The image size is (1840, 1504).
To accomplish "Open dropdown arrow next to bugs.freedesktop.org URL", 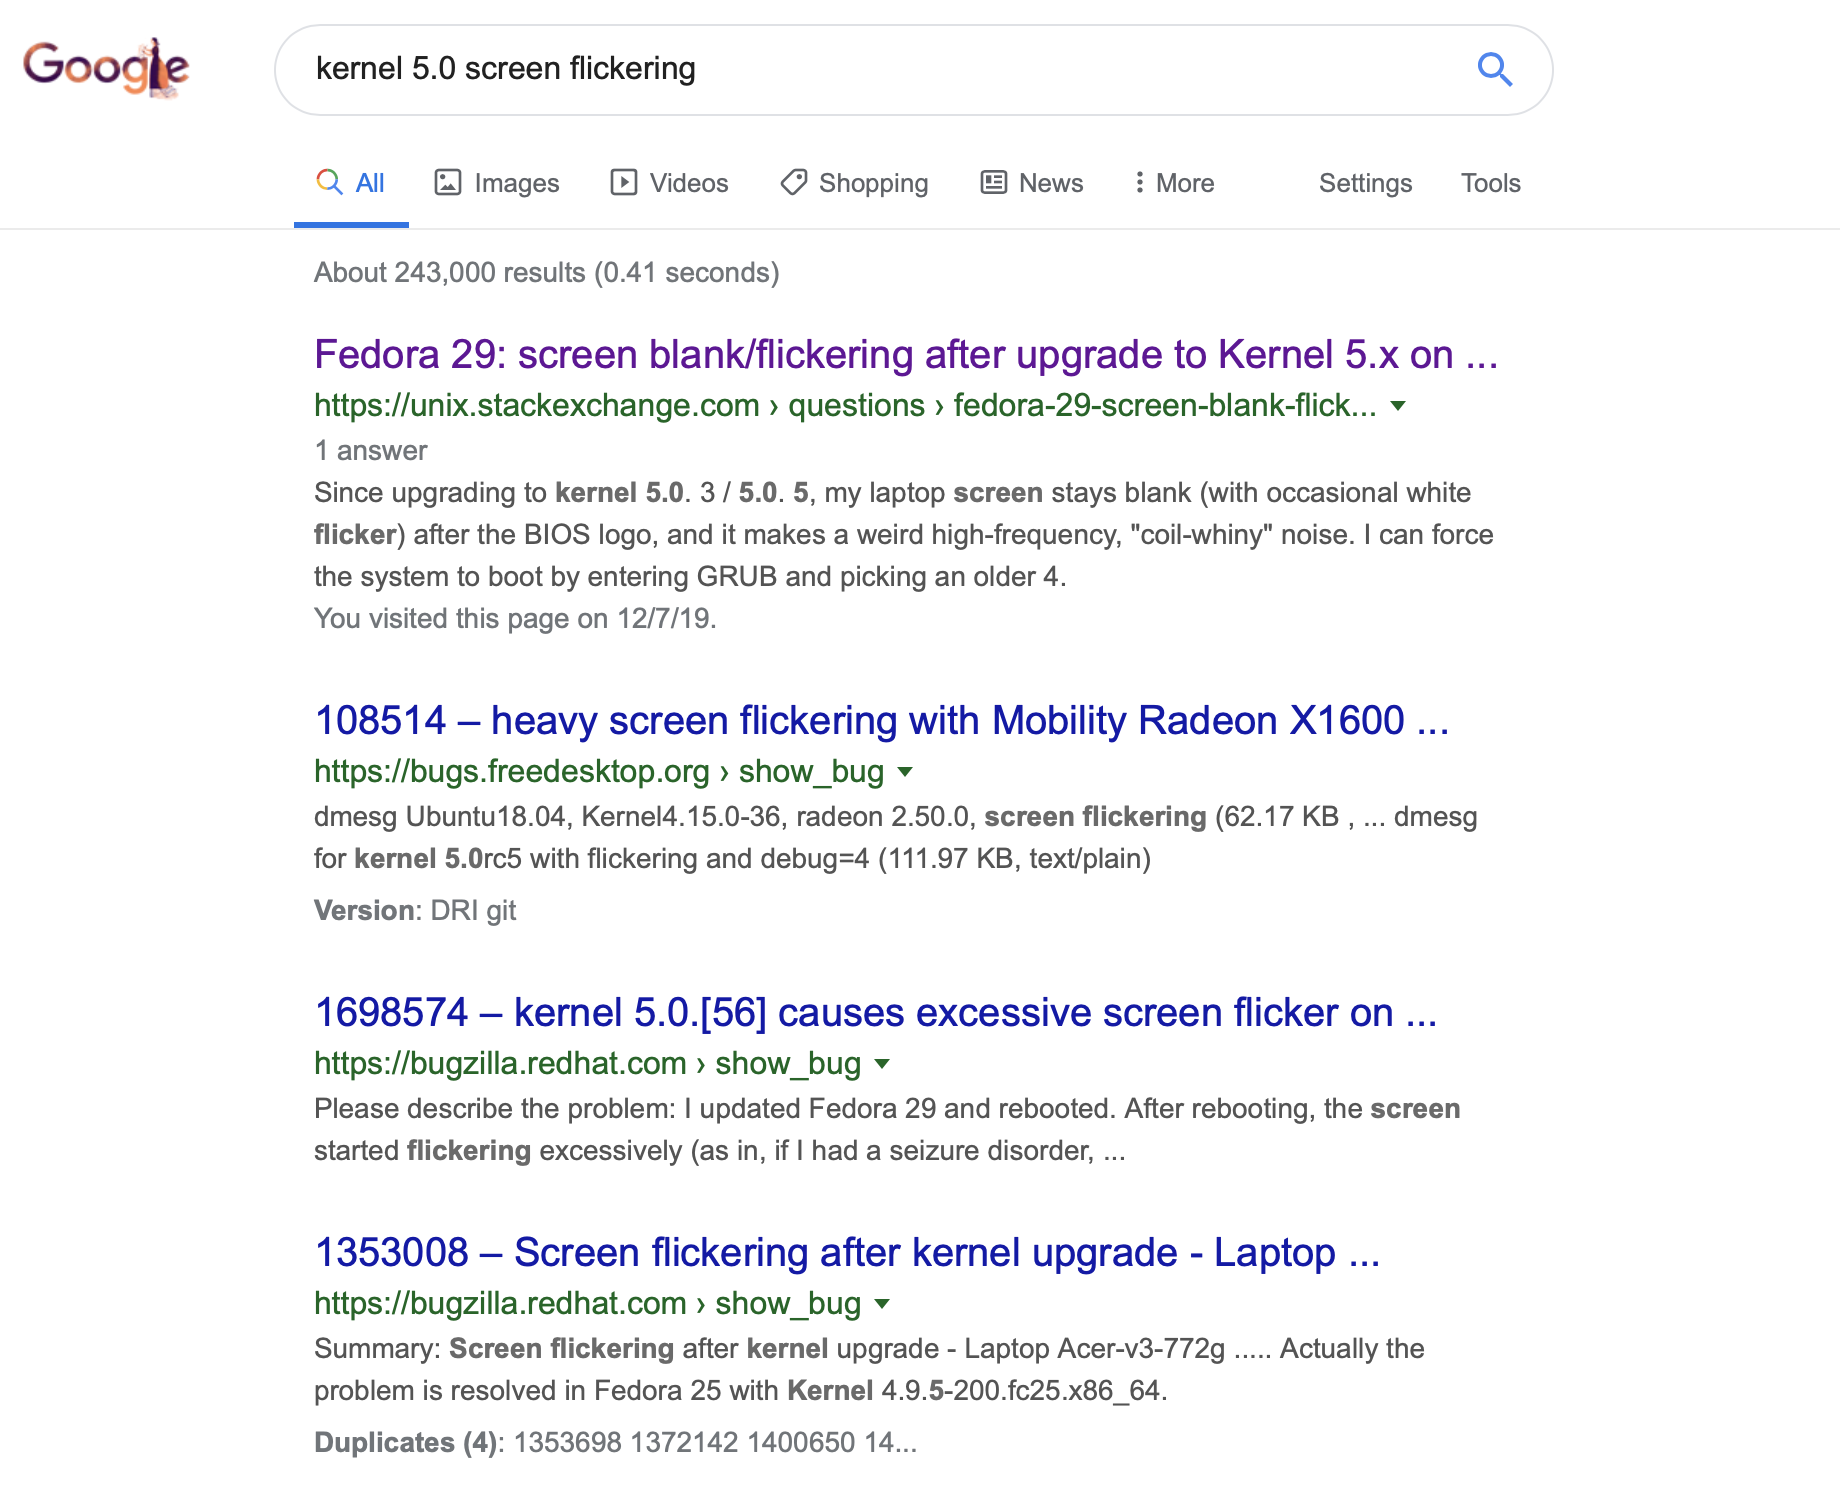I will click(x=905, y=772).
